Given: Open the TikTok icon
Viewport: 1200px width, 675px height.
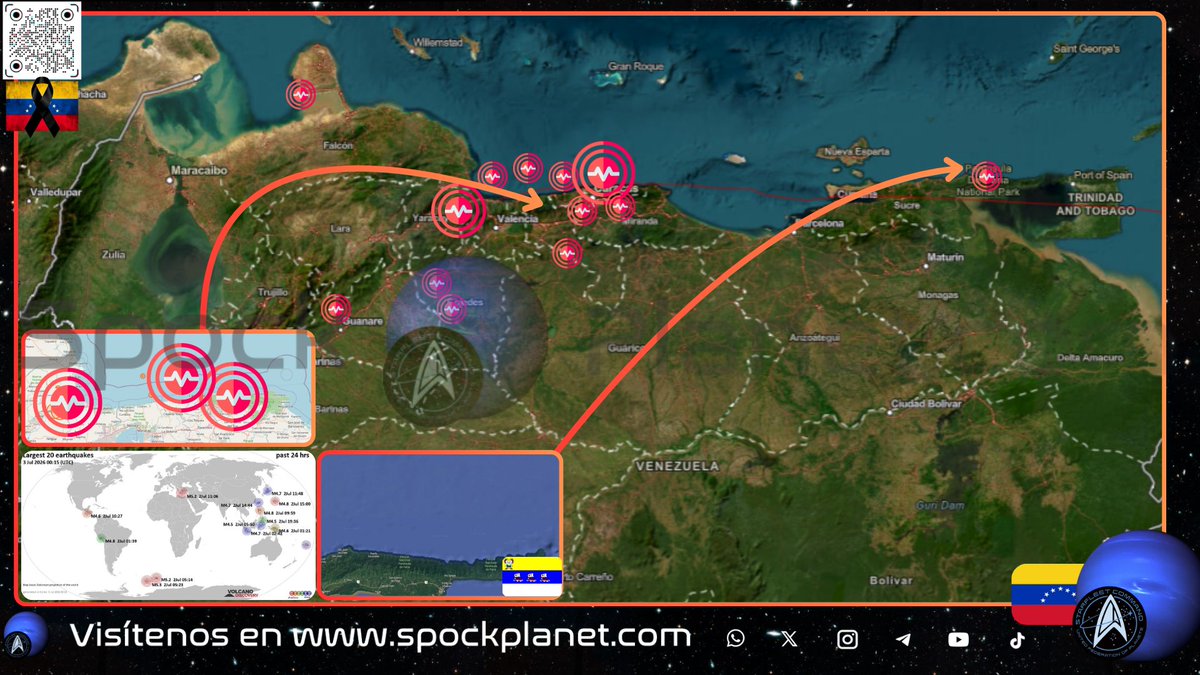Looking at the screenshot, I should click(1016, 639).
